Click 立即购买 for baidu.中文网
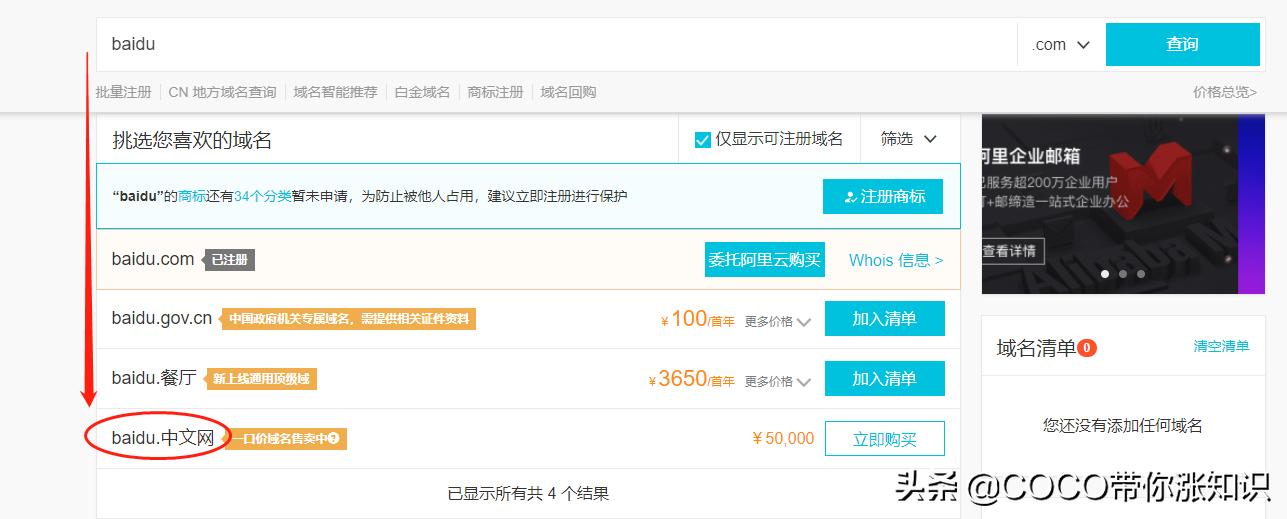Image resolution: width=1287 pixels, height=519 pixels. coord(884,439)
